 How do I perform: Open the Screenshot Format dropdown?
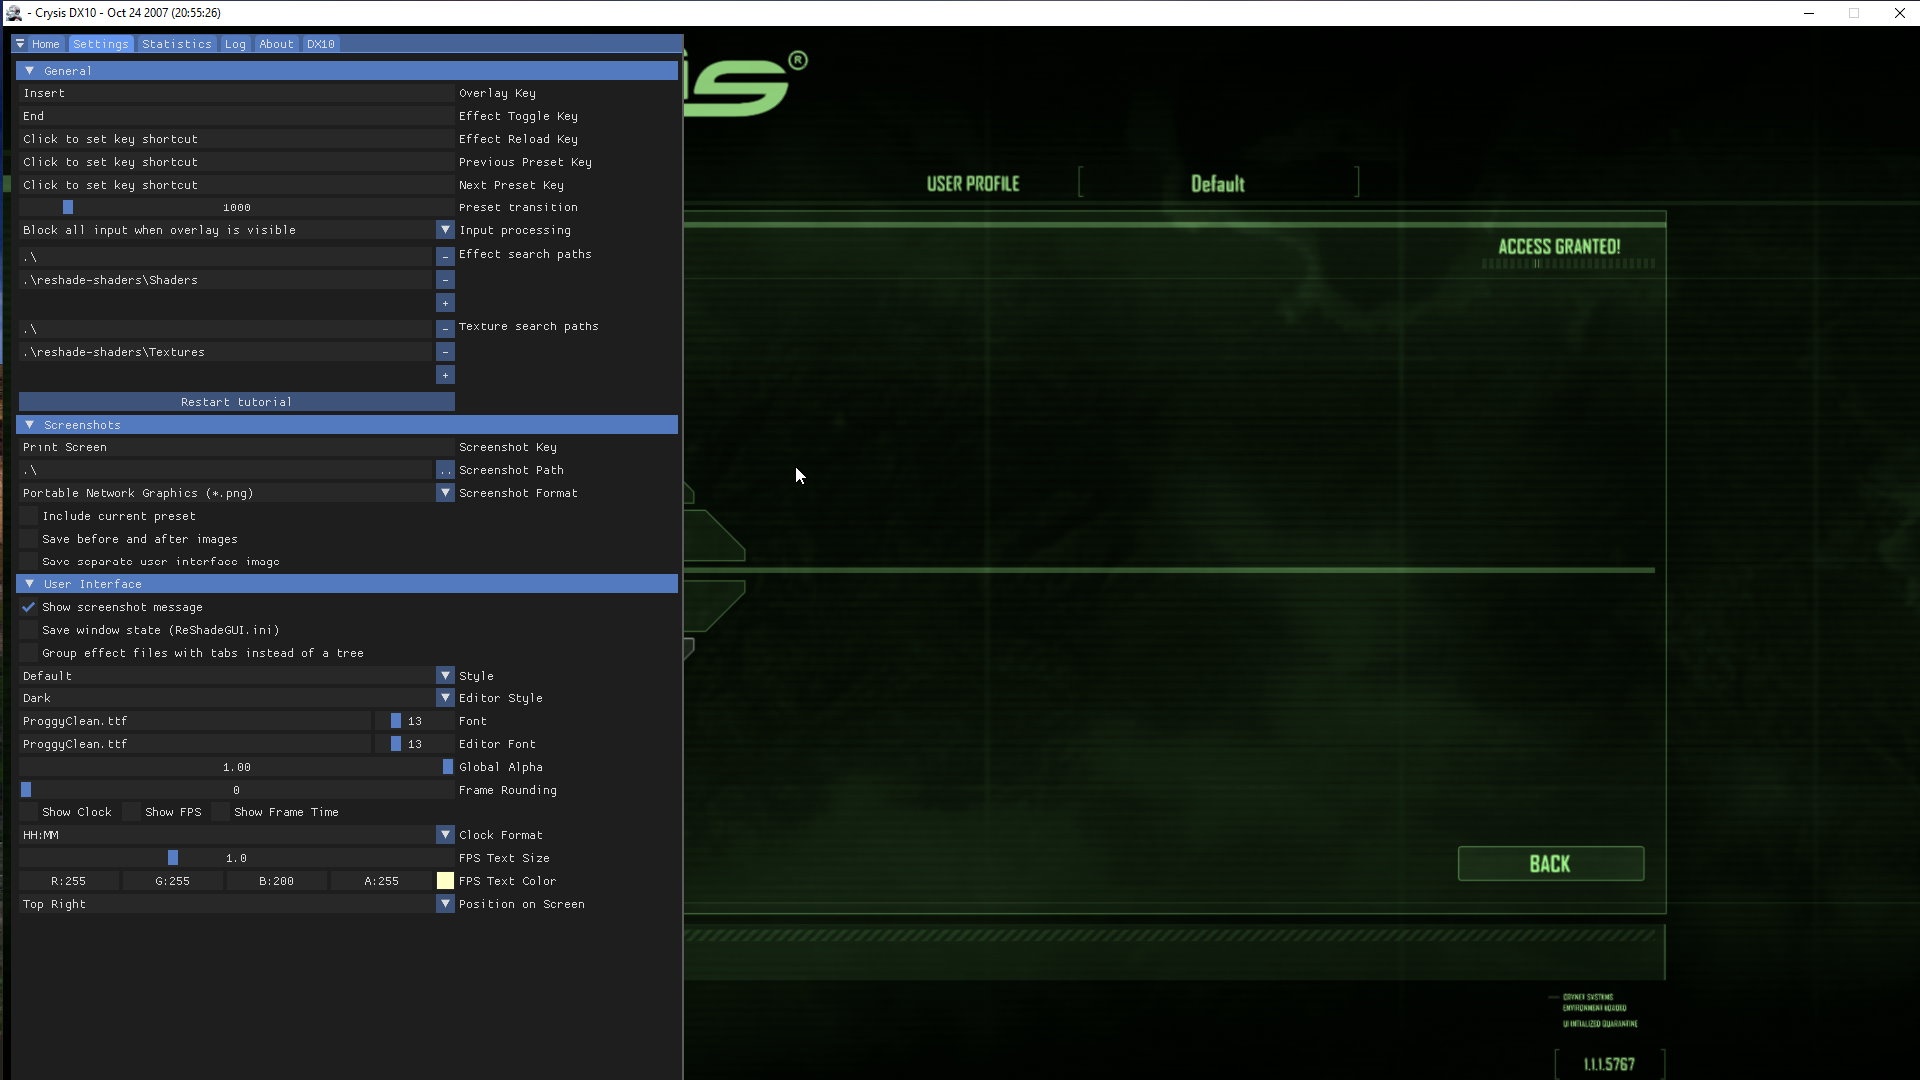(445, 493)
